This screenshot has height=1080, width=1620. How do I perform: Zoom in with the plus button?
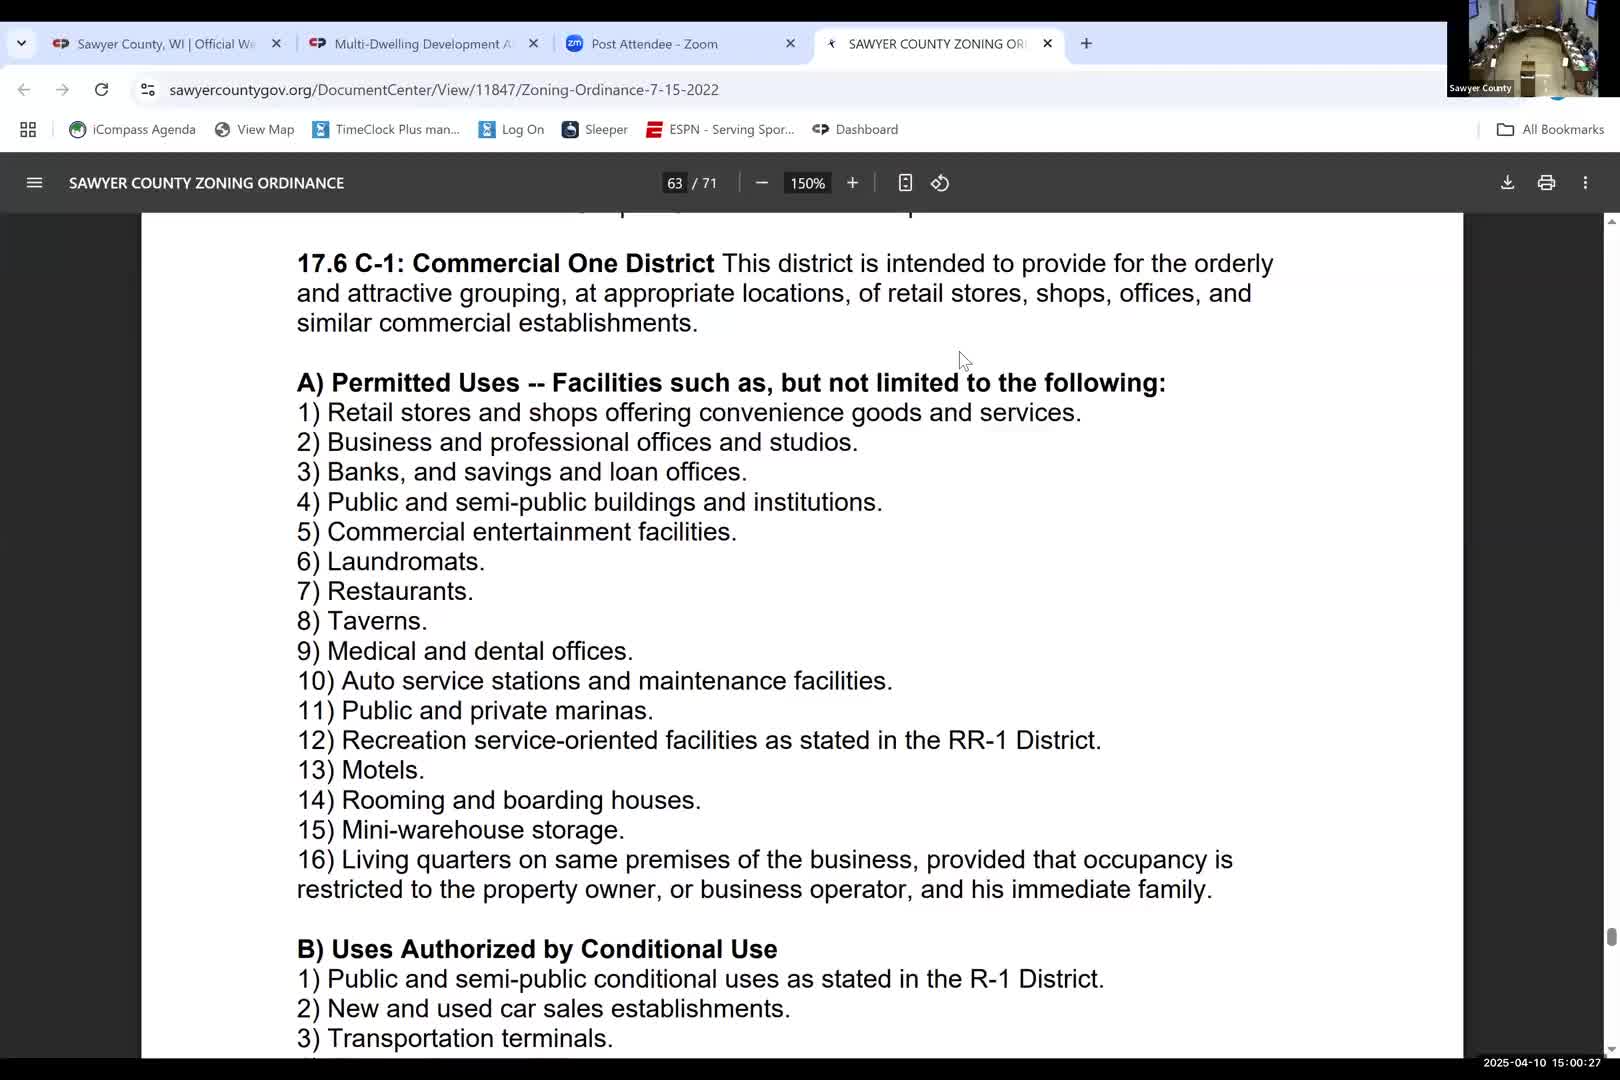(x=852, y=183)
